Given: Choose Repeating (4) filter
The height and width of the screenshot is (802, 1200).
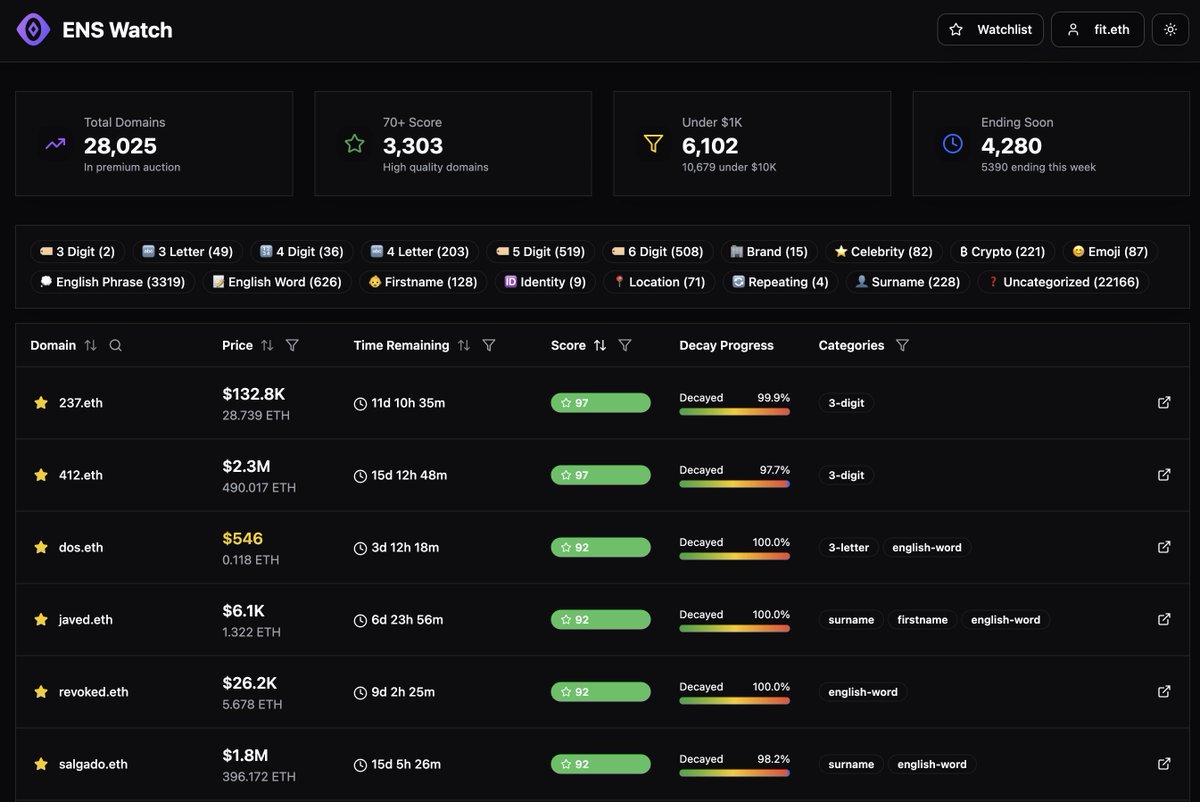Looking at the screenshot, I should click(x=780, y=282).
